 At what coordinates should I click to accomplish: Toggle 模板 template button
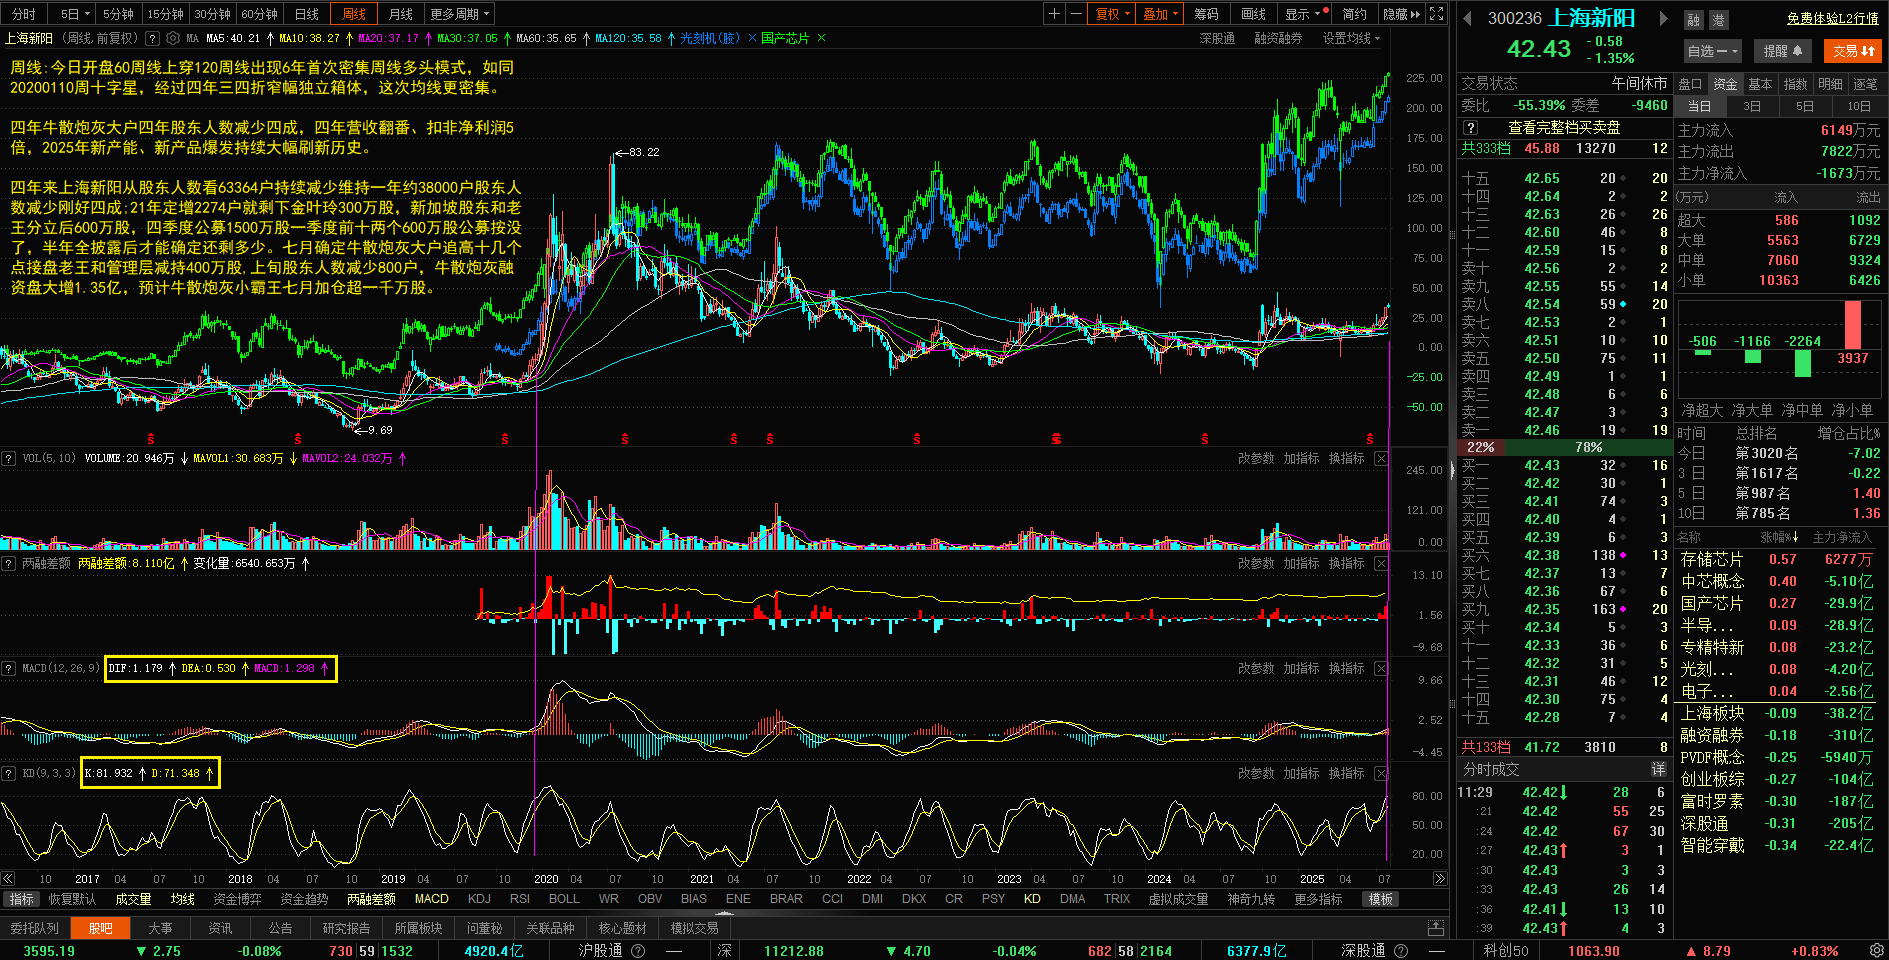coord(1381,899)
